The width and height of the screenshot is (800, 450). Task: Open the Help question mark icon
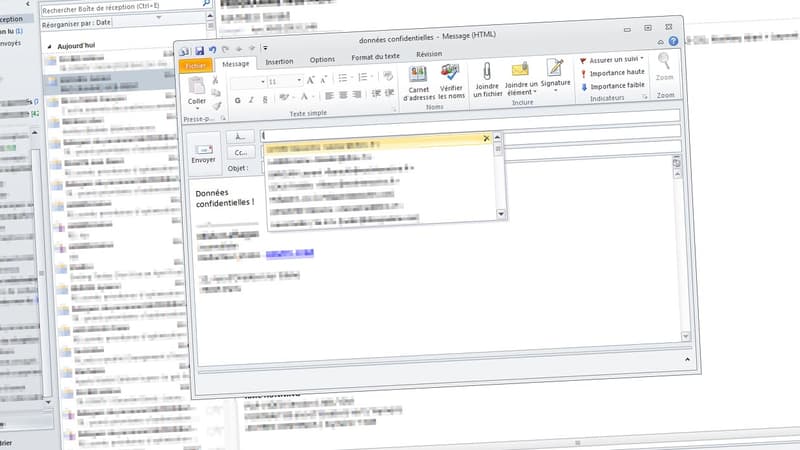[673, 41]
